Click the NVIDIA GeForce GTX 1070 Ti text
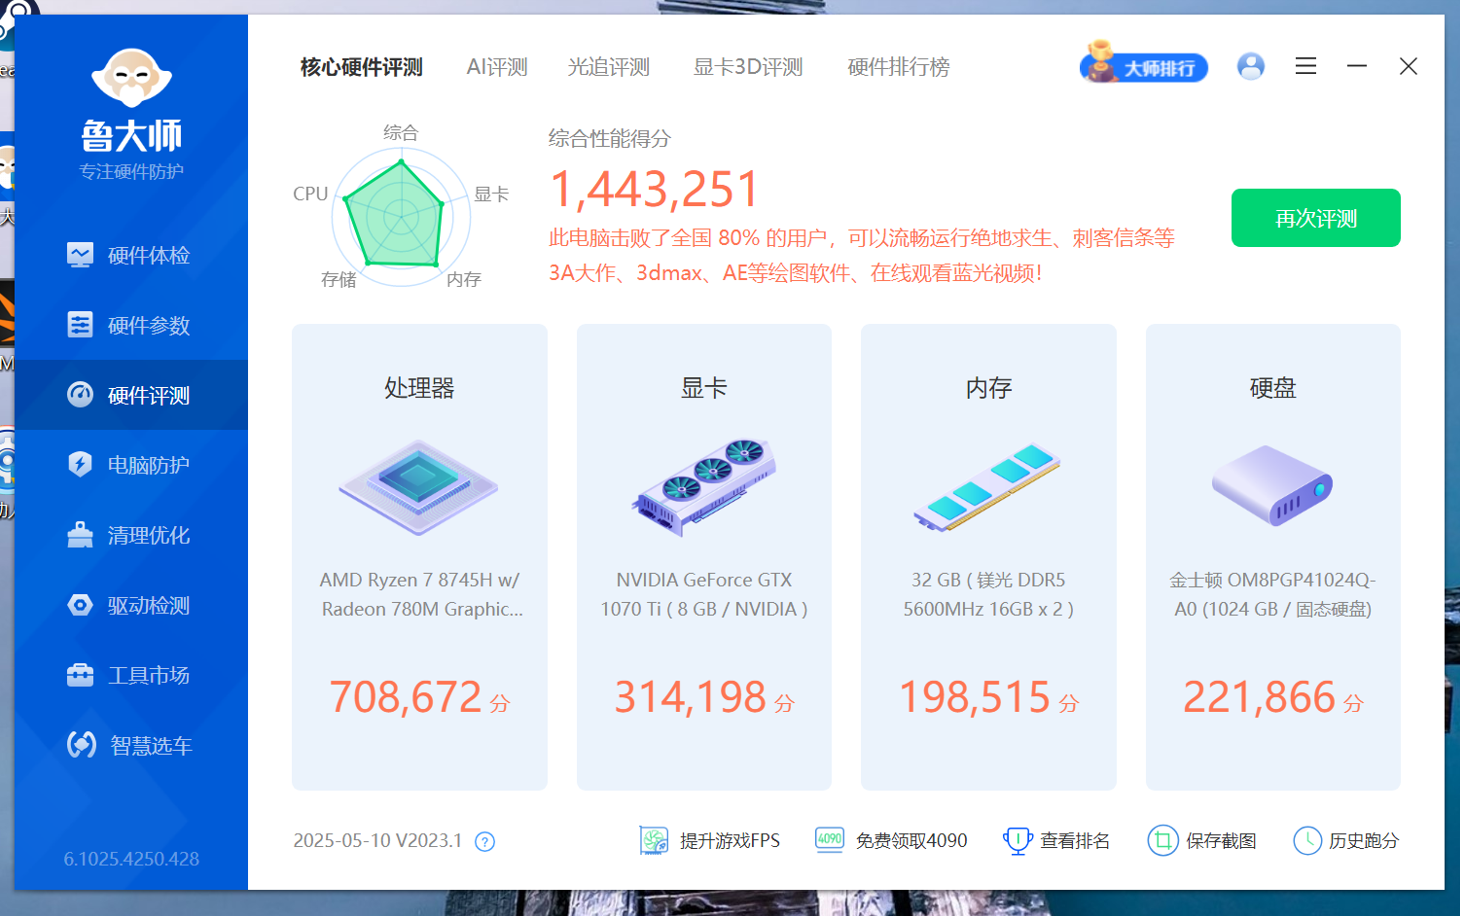This screenshot has width=1460, height=916. tap(704, 594)
